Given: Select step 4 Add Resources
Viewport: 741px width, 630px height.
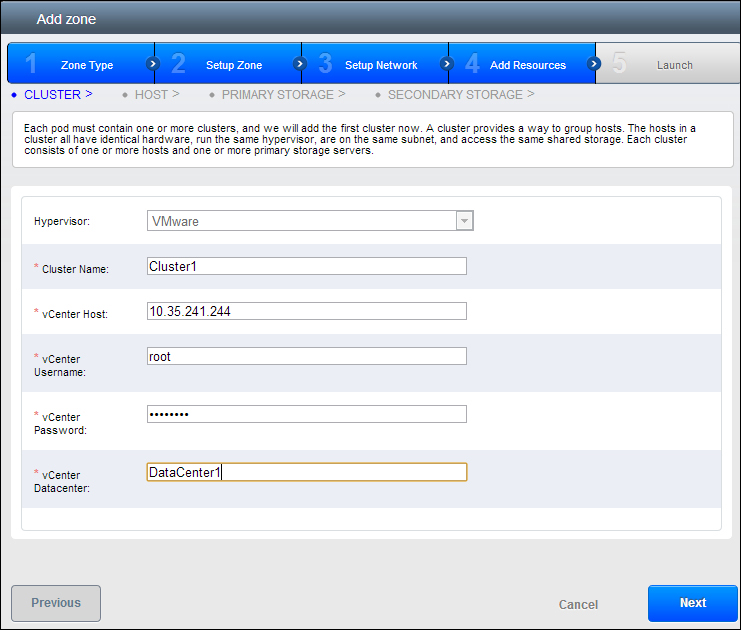Looking at the screenshot, I should pos(522,64).
